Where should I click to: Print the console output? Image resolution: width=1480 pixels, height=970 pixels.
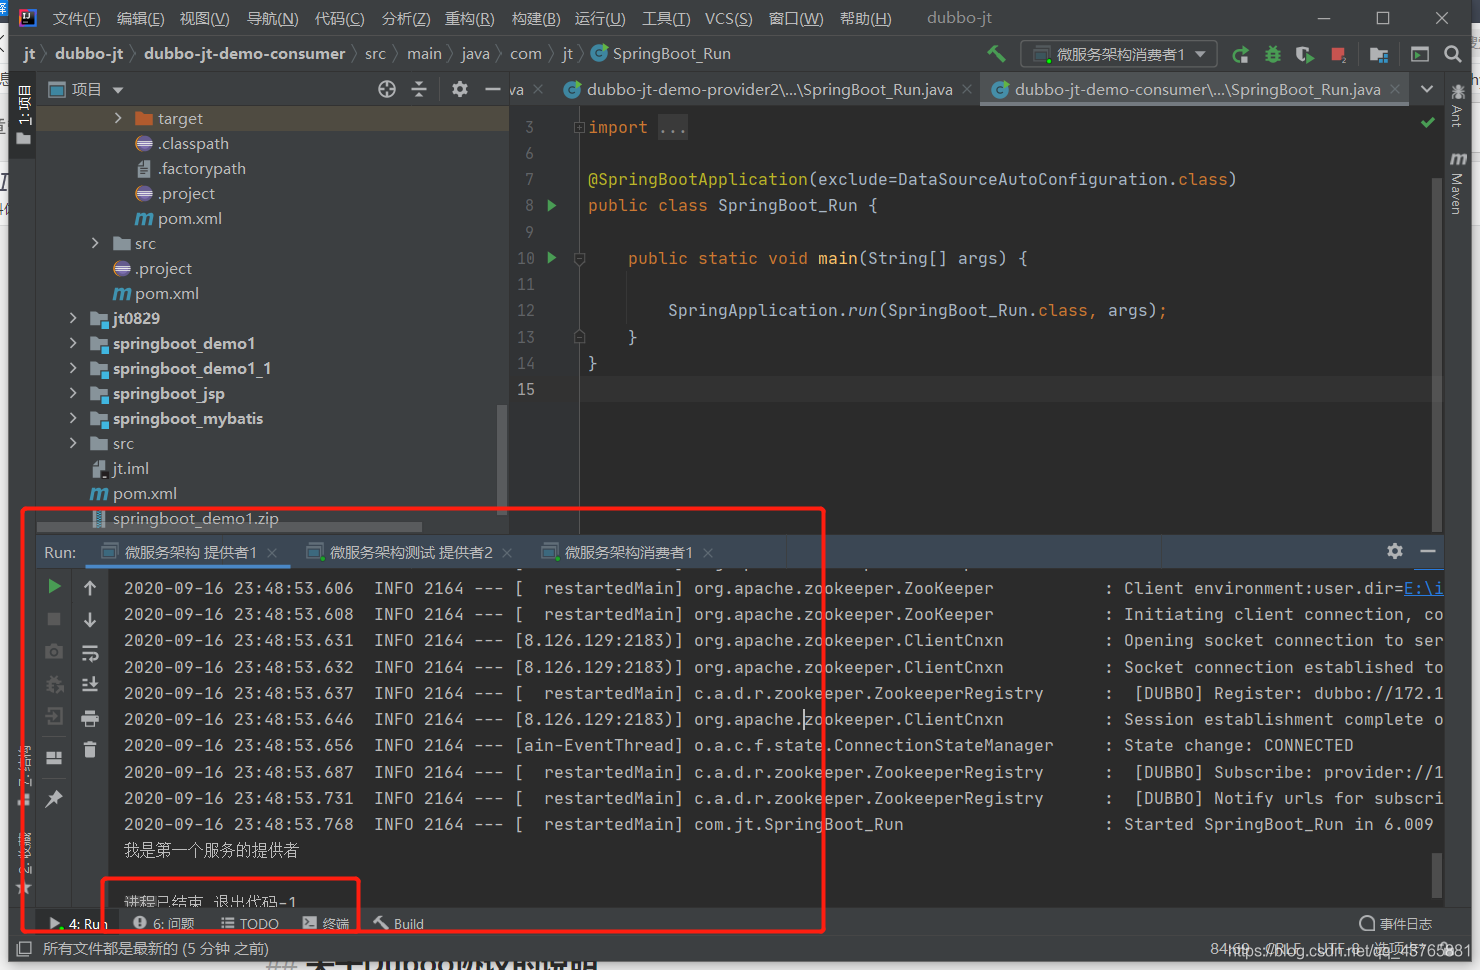point(90,718)
